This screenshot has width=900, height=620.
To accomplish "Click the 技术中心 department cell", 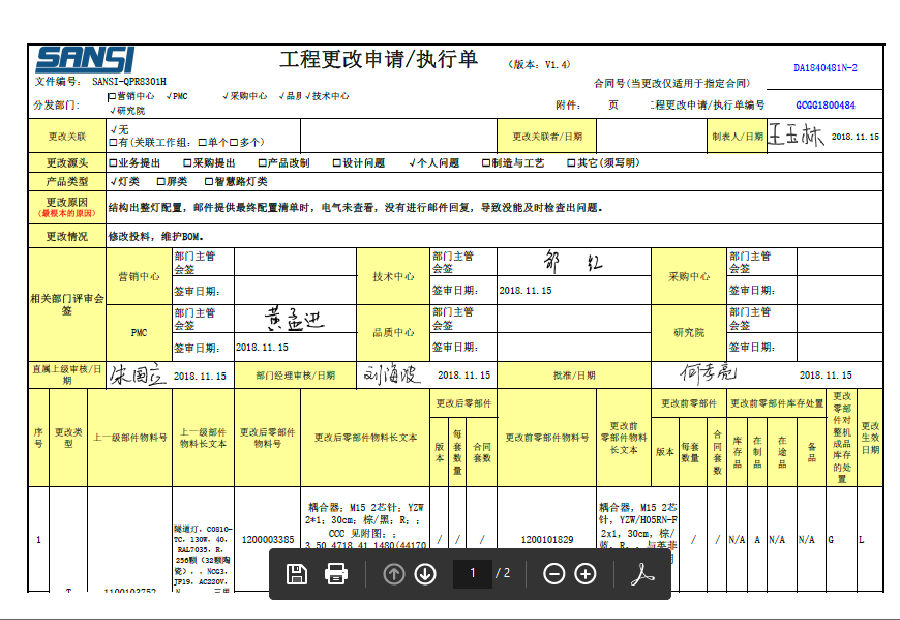I will [393, 277].
